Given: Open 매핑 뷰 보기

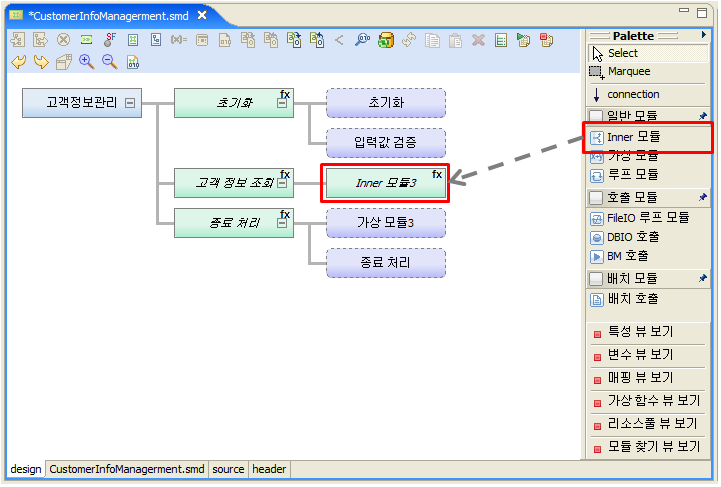Looking at the screenshot, I should click(648, 378).
